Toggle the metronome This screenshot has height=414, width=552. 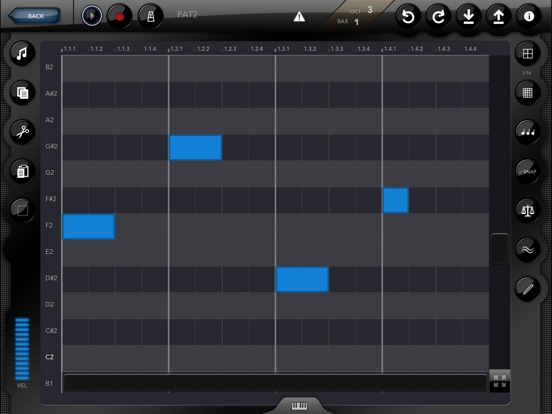coord(151,16)
